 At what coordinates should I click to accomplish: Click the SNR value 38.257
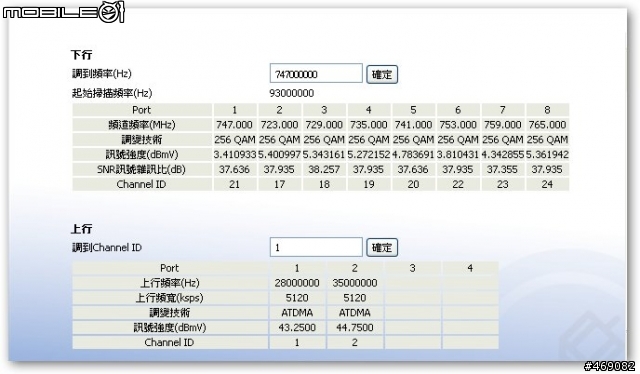(x=324, y=169)
